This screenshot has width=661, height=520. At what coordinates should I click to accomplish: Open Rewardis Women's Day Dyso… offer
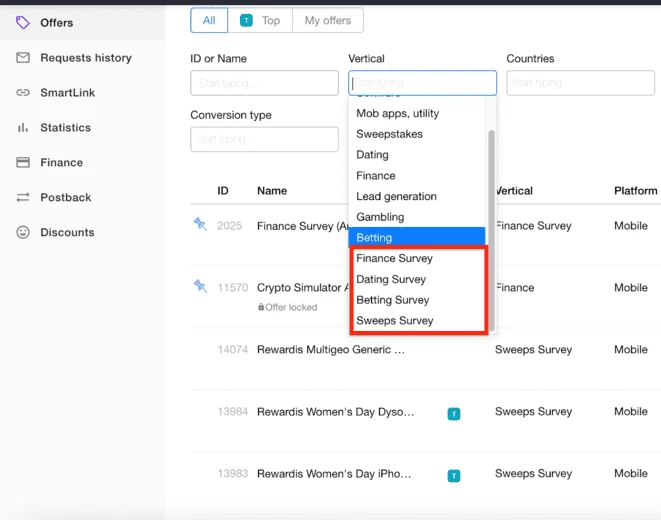pos(336,412)
